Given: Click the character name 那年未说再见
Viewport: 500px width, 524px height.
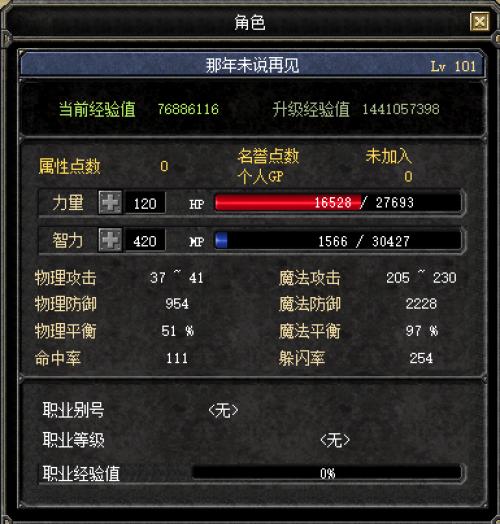Looking at the screenshot, I should [x=252, y=65].
